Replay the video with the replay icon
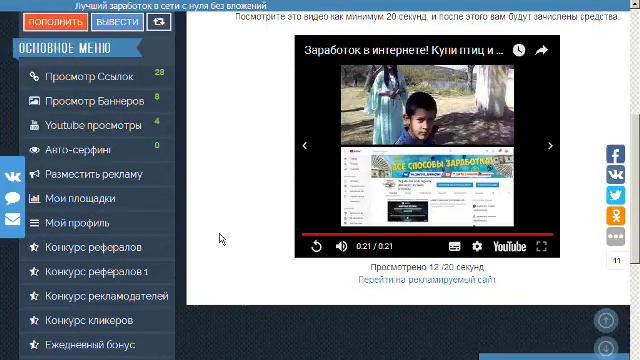 pyautogui.click(x=316, y=246)
